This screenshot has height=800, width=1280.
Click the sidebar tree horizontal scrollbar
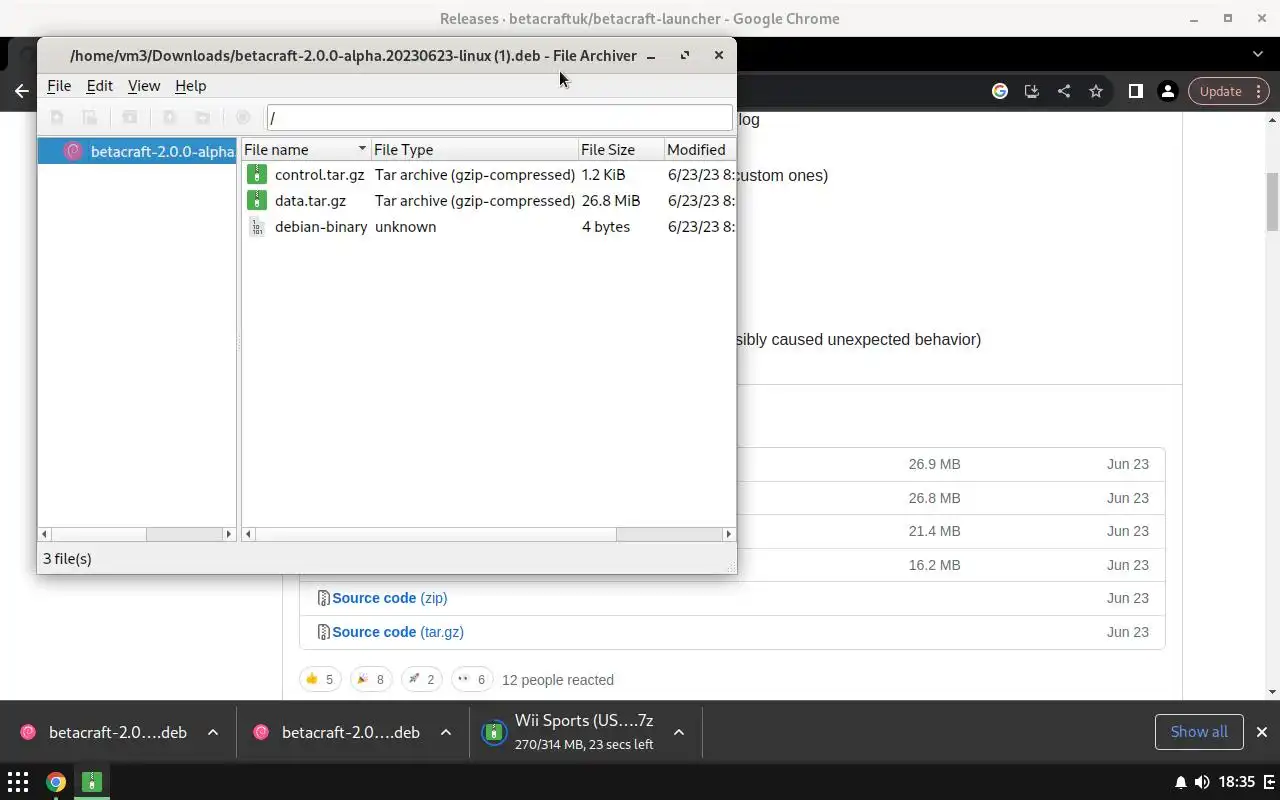click(x=137, y=534)
